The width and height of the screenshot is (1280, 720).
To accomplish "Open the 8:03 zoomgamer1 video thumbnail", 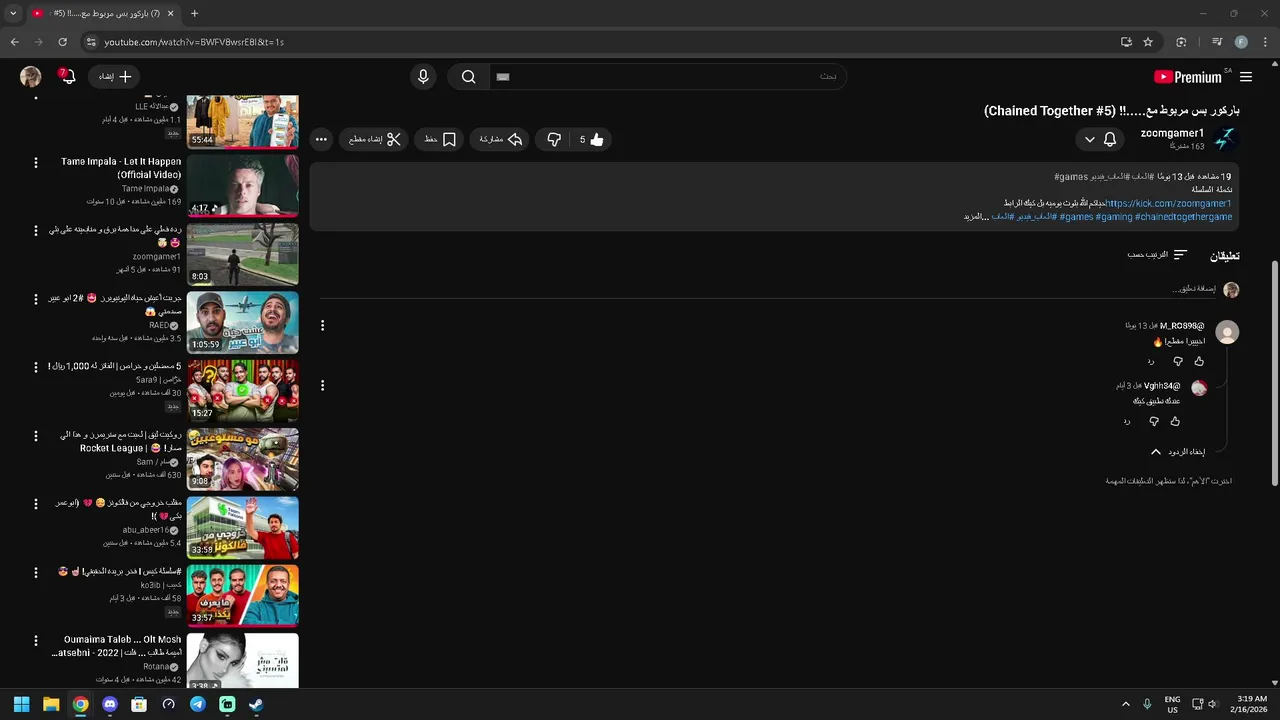I will click(242, 254).
